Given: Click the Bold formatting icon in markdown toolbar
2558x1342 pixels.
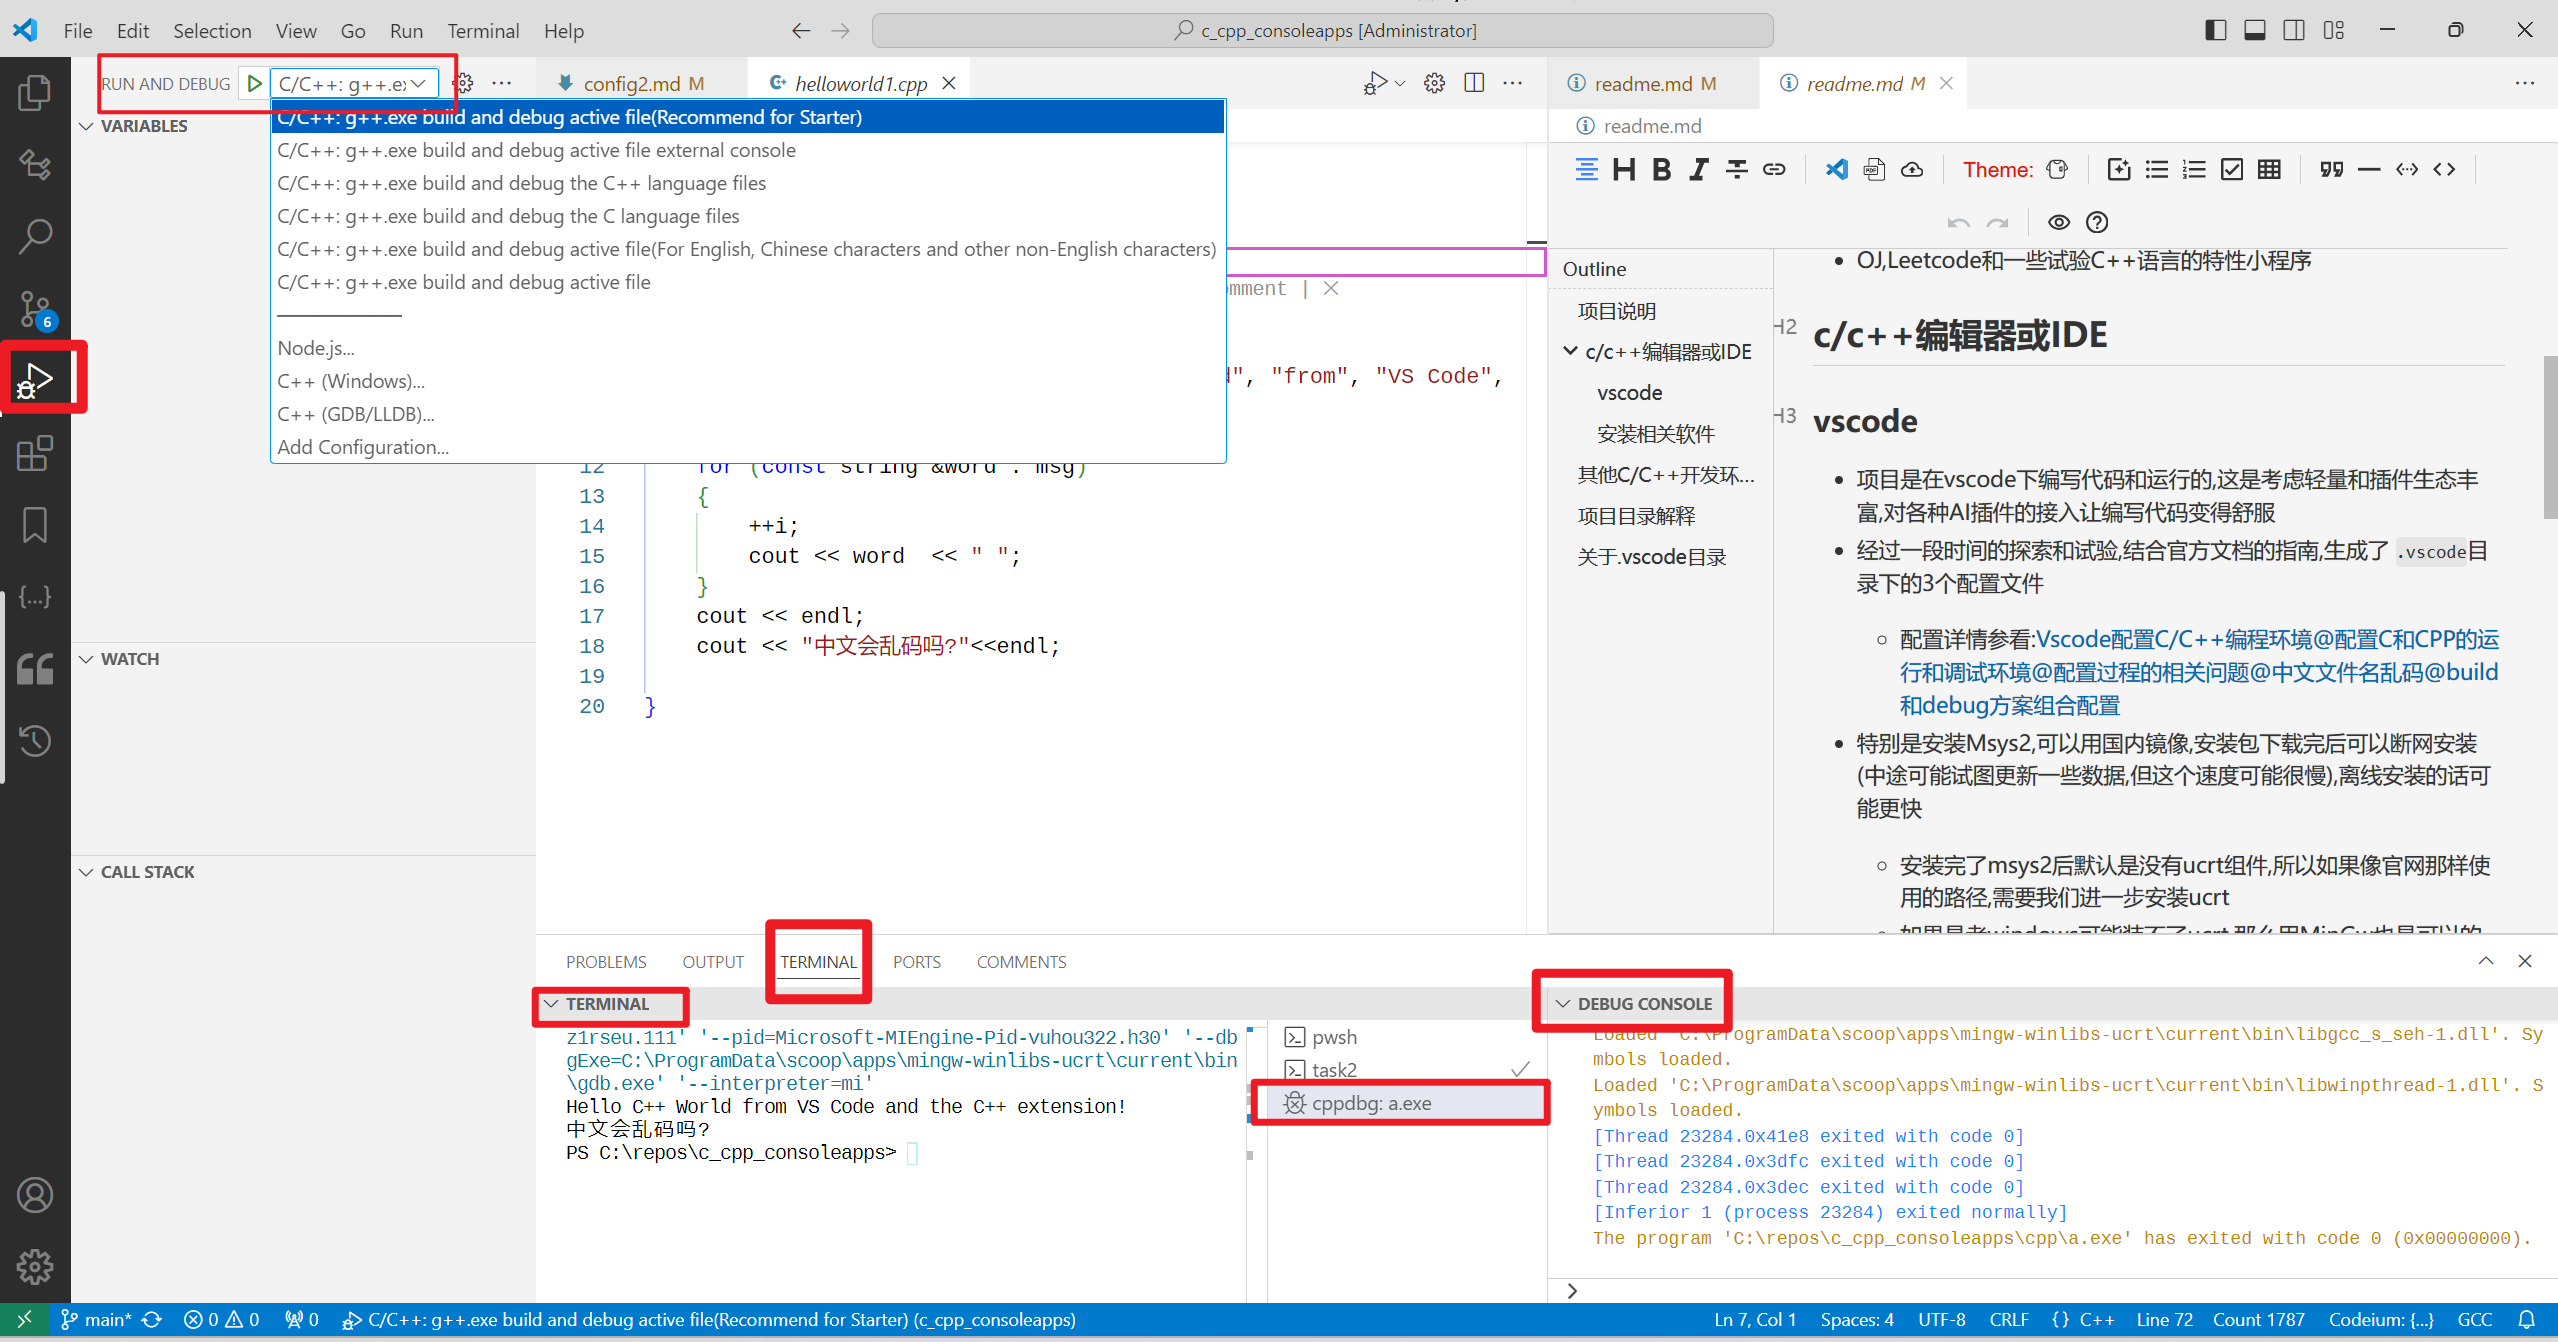Looking at the screenshot, I should click(x=1661, y=169).
